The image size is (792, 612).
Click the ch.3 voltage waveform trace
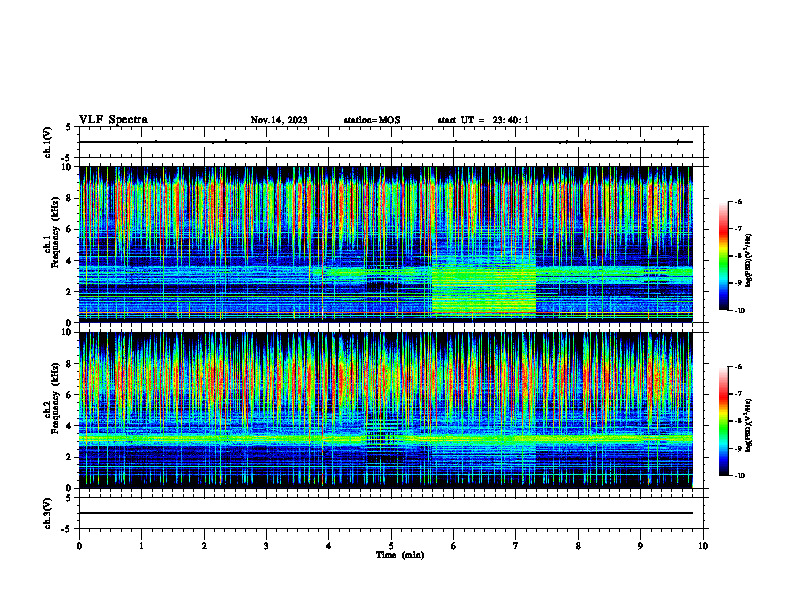386,513
